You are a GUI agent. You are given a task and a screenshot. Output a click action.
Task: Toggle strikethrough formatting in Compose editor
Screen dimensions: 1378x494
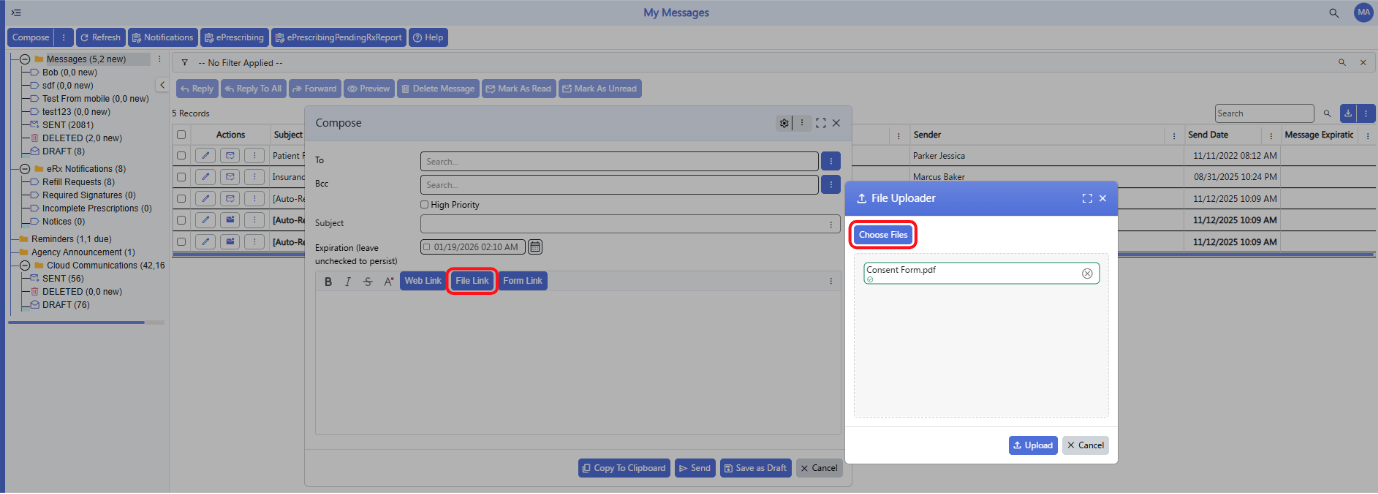[368, 282]
